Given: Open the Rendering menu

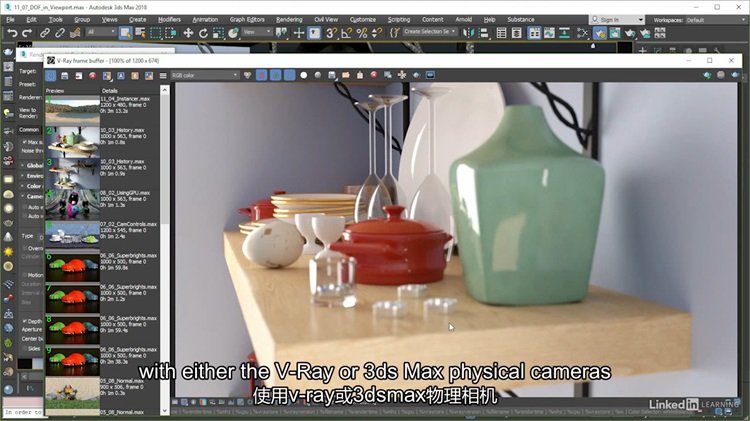Looking at the screenshot, I should 289,20.
